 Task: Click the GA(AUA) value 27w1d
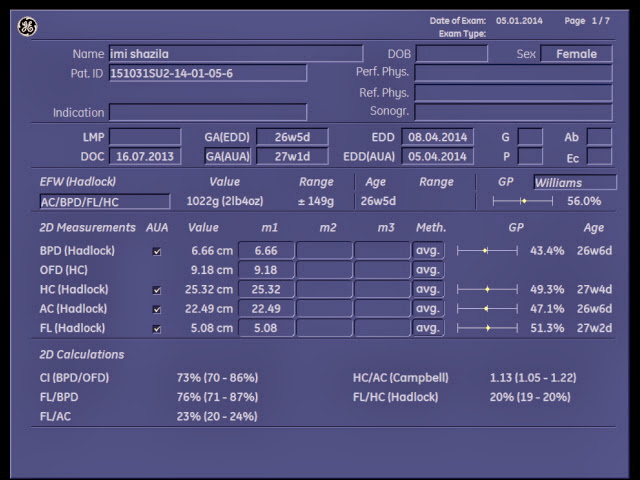tap(292, 156)
